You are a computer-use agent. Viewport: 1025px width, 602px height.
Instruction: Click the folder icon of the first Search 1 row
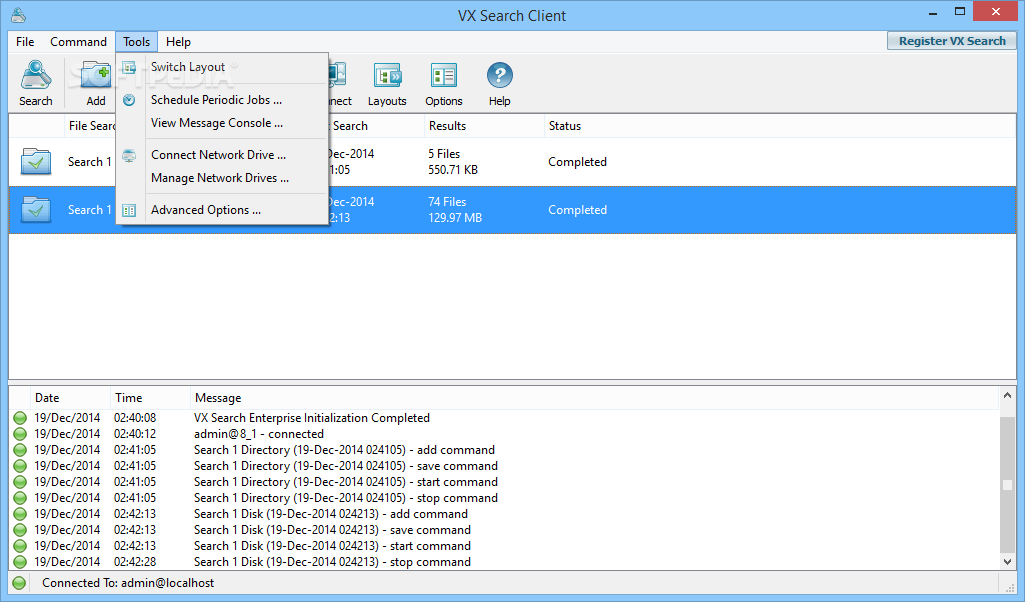click(35, 161)
